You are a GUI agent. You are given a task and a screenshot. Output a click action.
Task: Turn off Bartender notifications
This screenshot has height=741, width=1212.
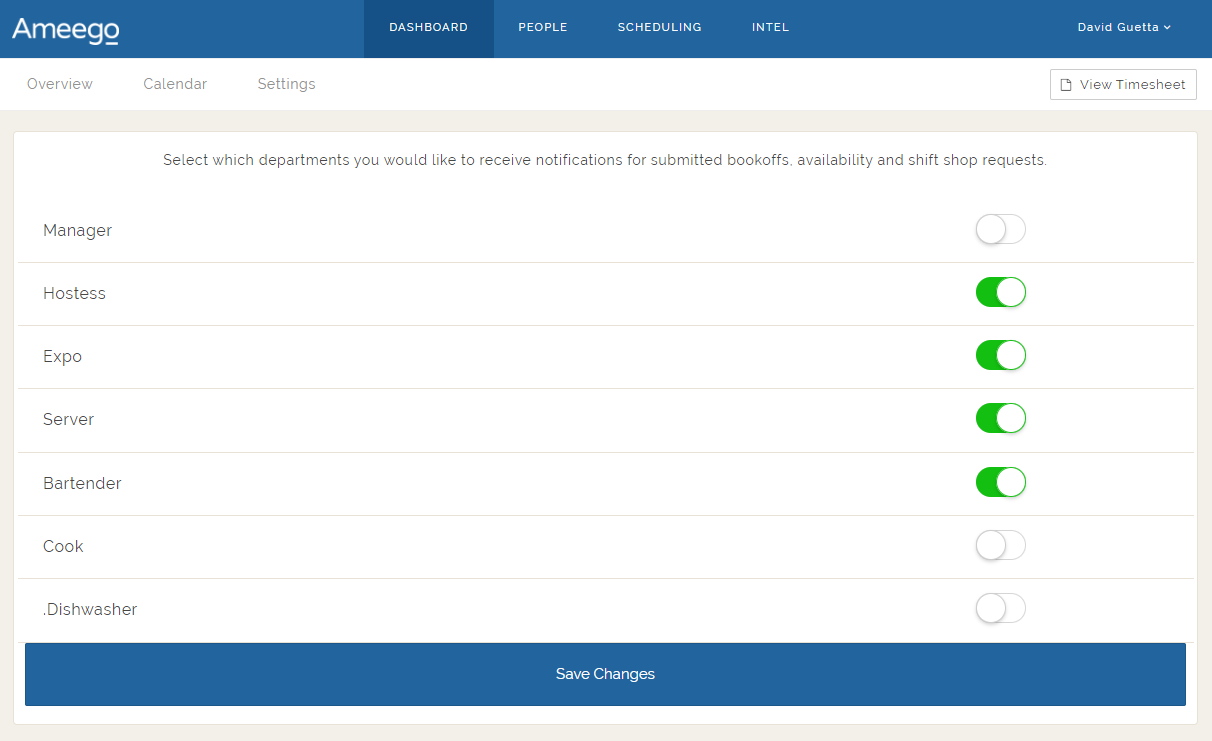(1000, 482)
